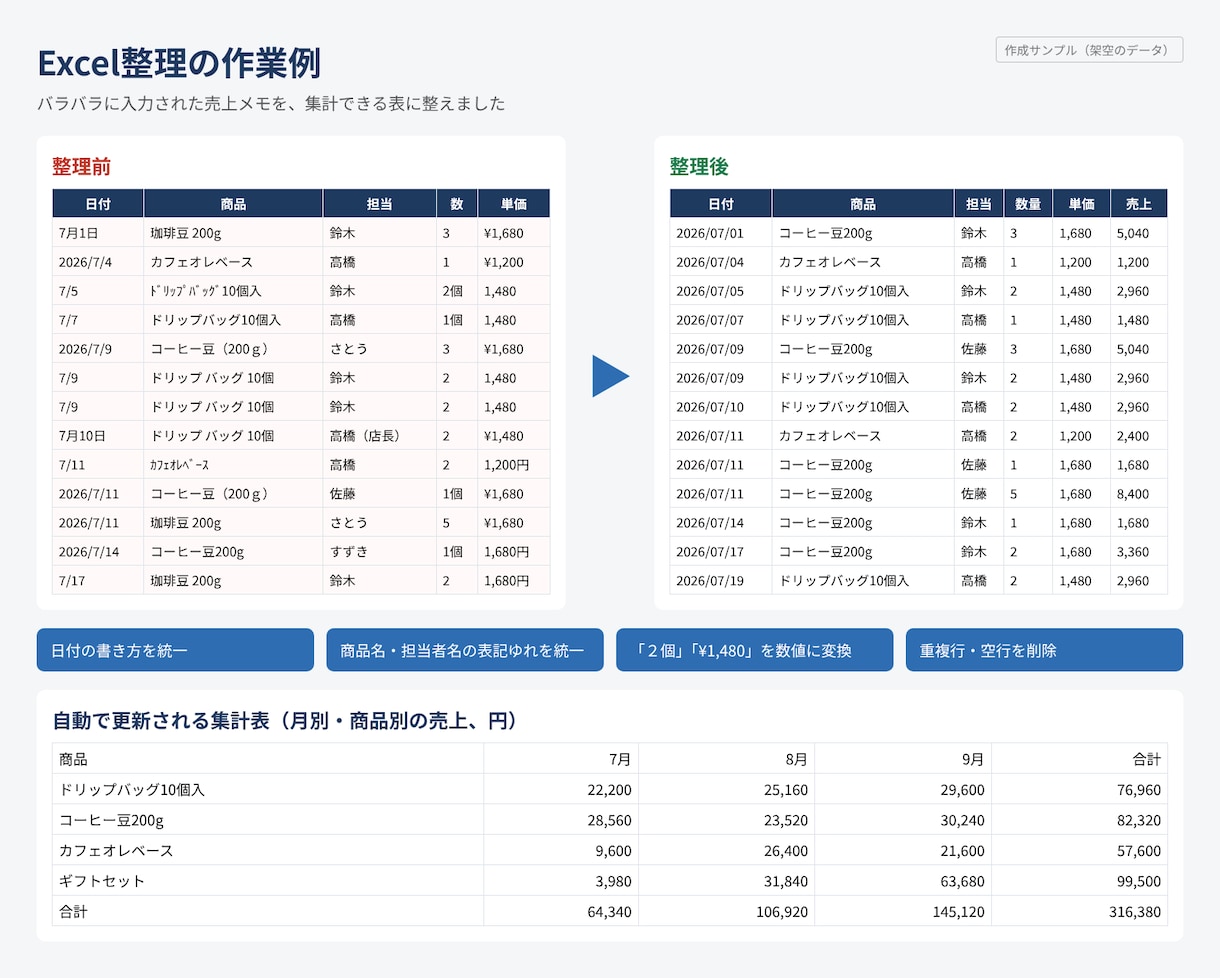Select the 7月 column header in summary table

click(561, 759)
